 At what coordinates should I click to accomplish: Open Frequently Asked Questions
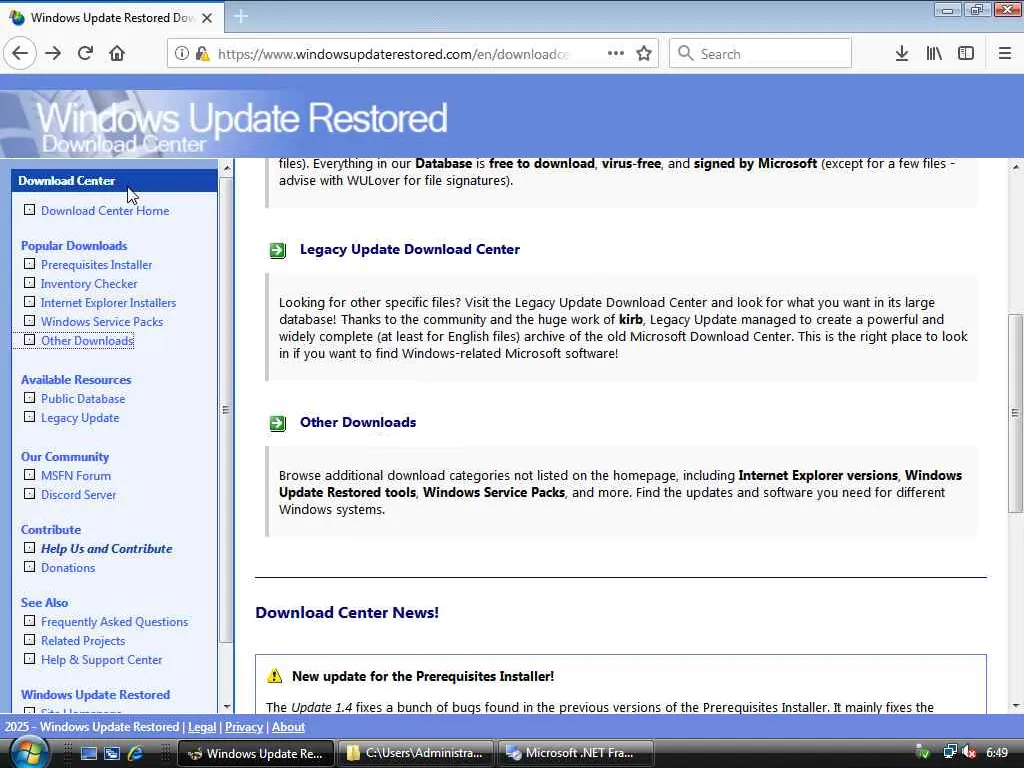[x=114, y=622]
